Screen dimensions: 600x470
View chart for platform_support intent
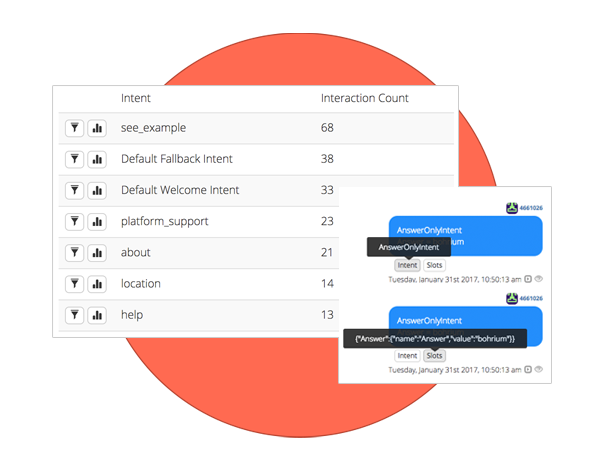97,221
